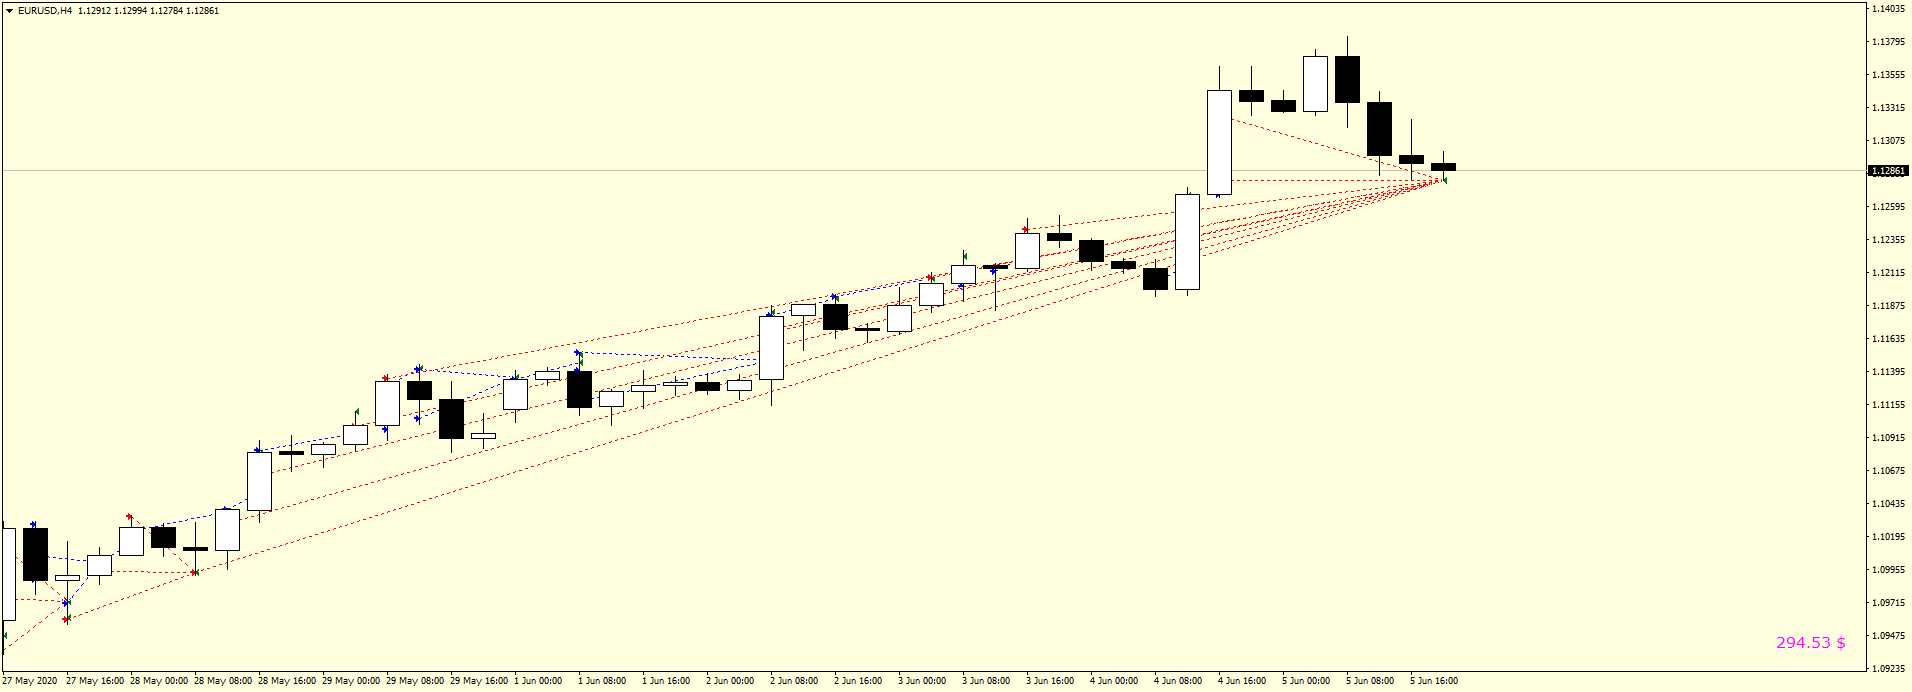Image resolution: width=1912 pixels, height=692 pixels.
Task: Click the 3 Jun 16:00 time label
Action: pos(1050,681)
